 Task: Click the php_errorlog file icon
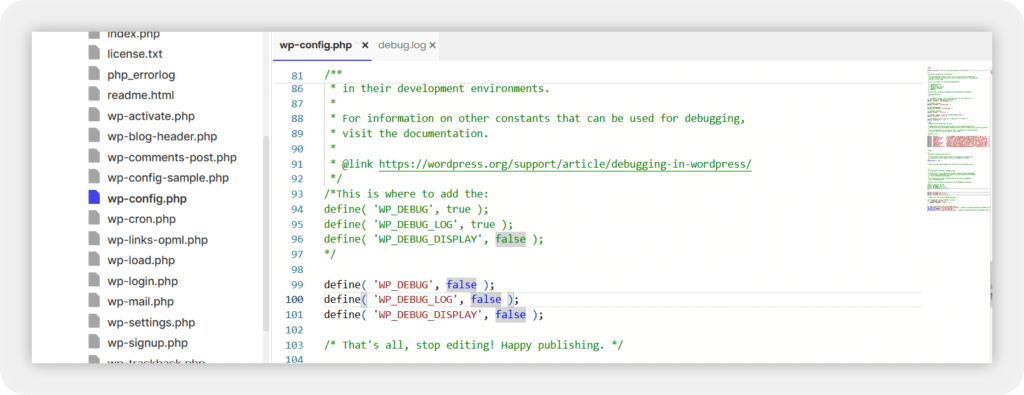click(x=94, y=74)
